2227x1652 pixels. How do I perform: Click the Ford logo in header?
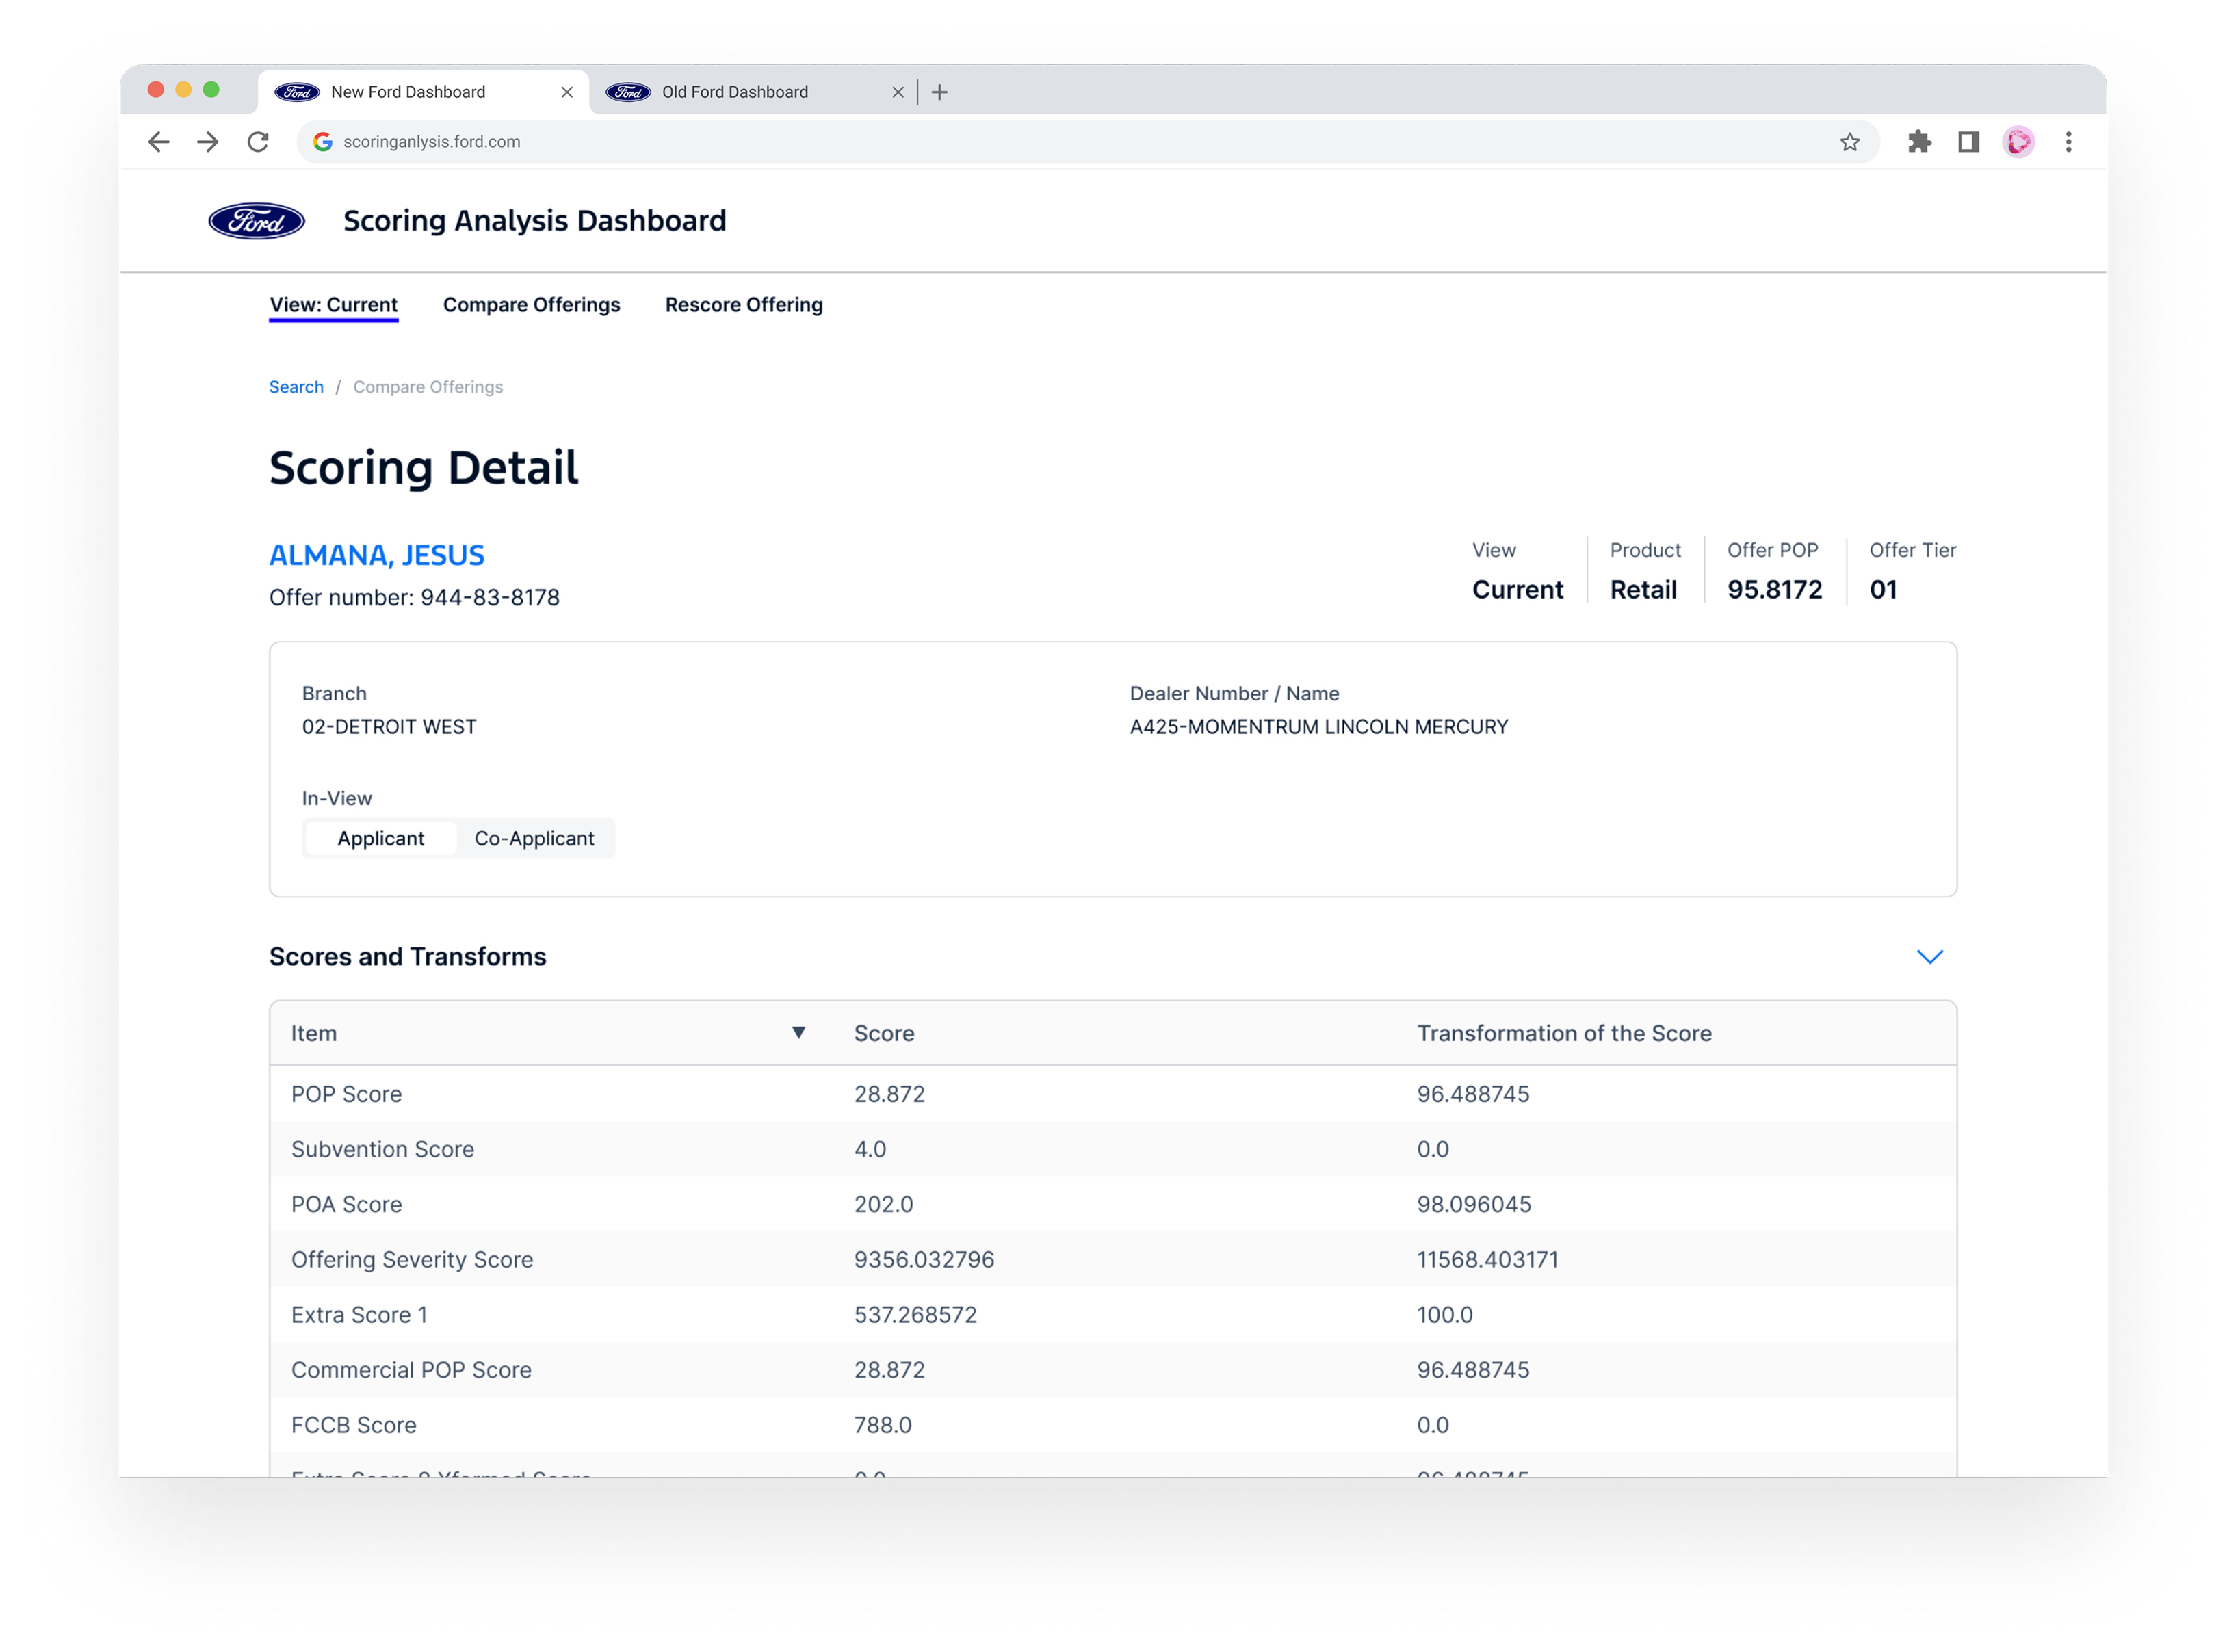click(256, 221)
